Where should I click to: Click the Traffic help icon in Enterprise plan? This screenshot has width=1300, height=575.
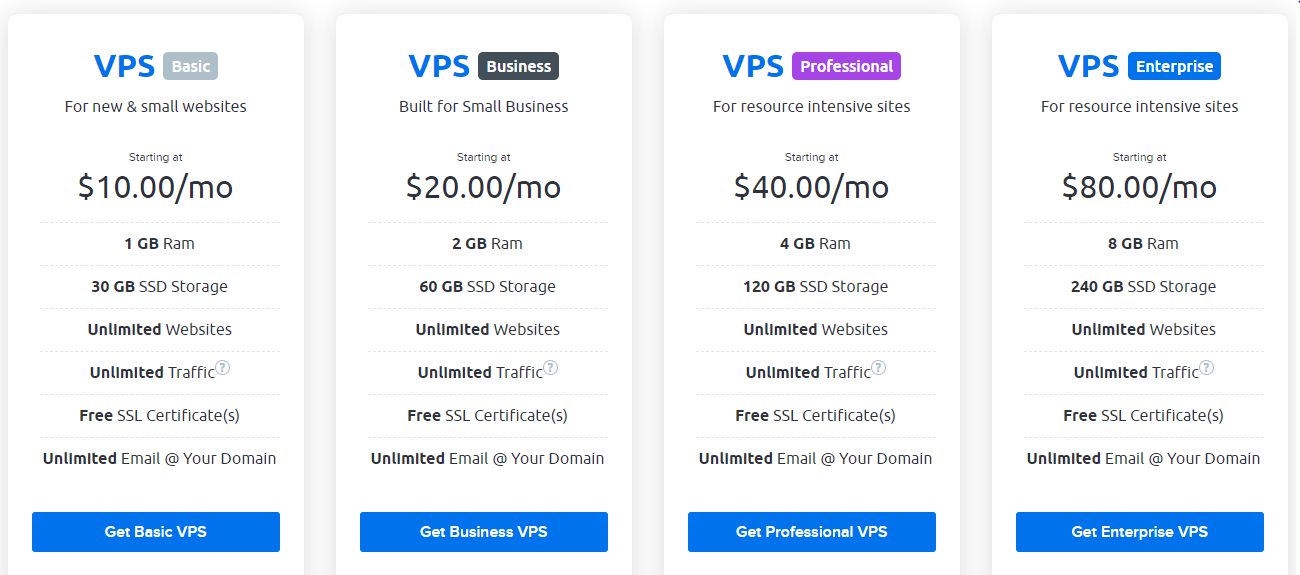1207,368
